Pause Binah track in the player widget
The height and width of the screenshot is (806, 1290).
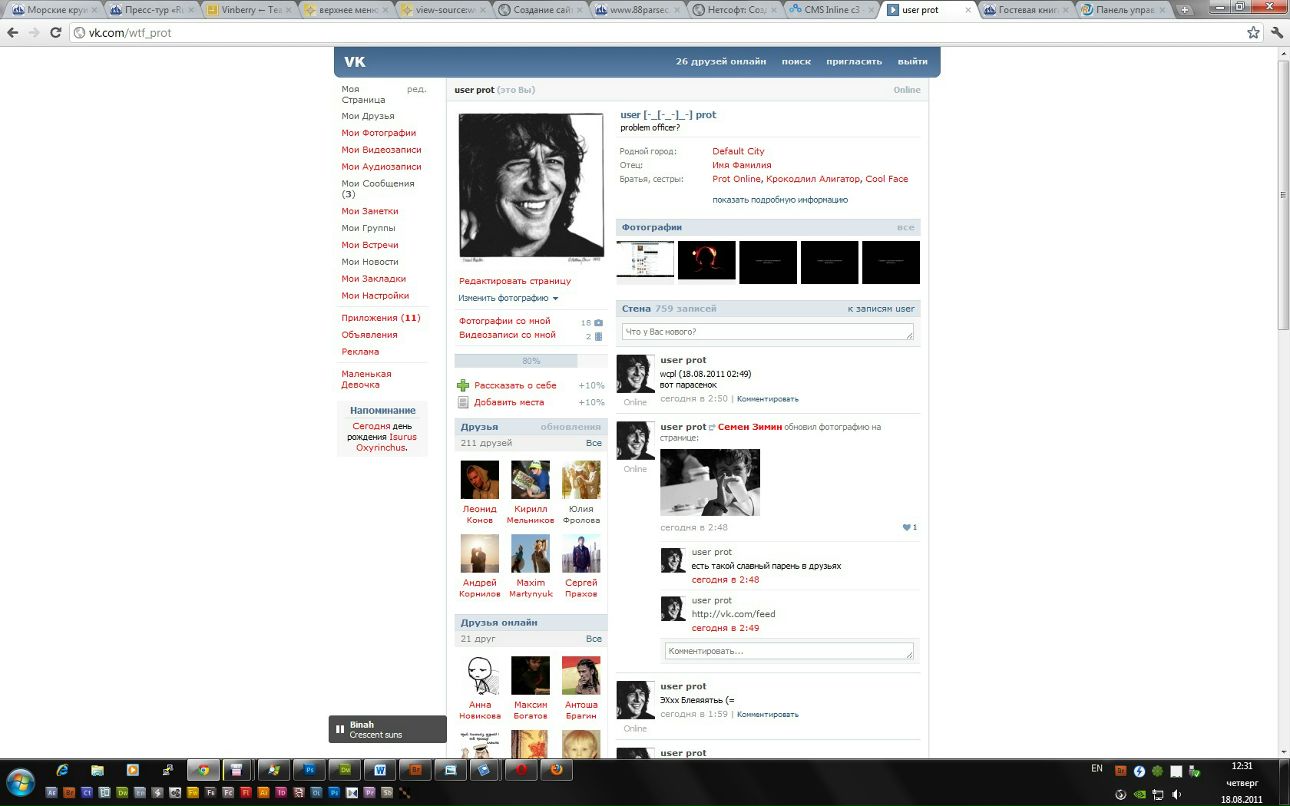pyautogui.click(x=340, y=729)
